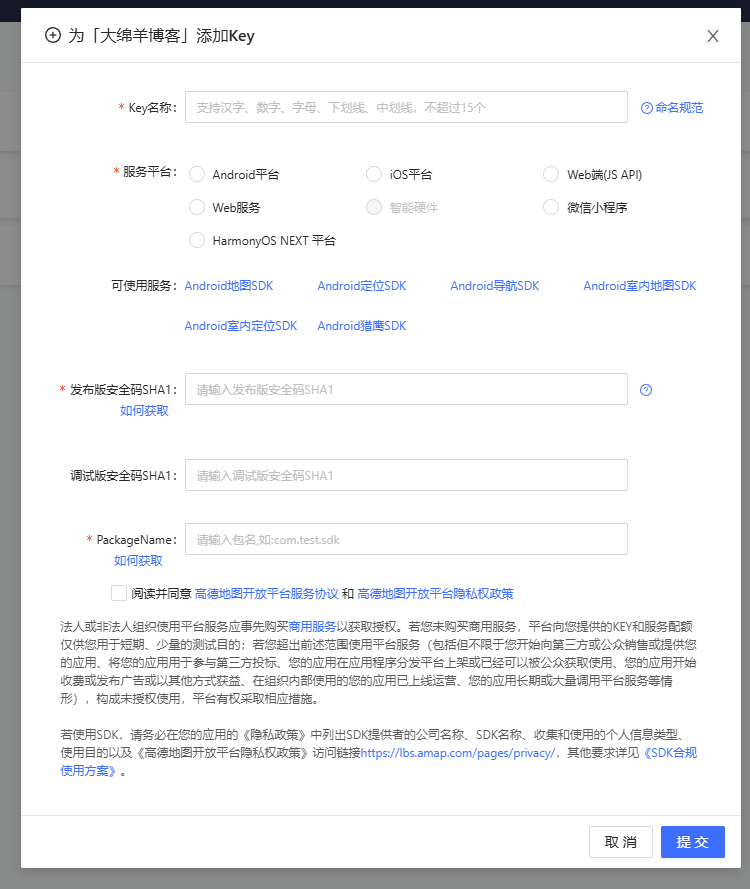The width and height of the screenshot is (750, 889).
Task: Click the 取消 cancel button
Action: (621, 842)
